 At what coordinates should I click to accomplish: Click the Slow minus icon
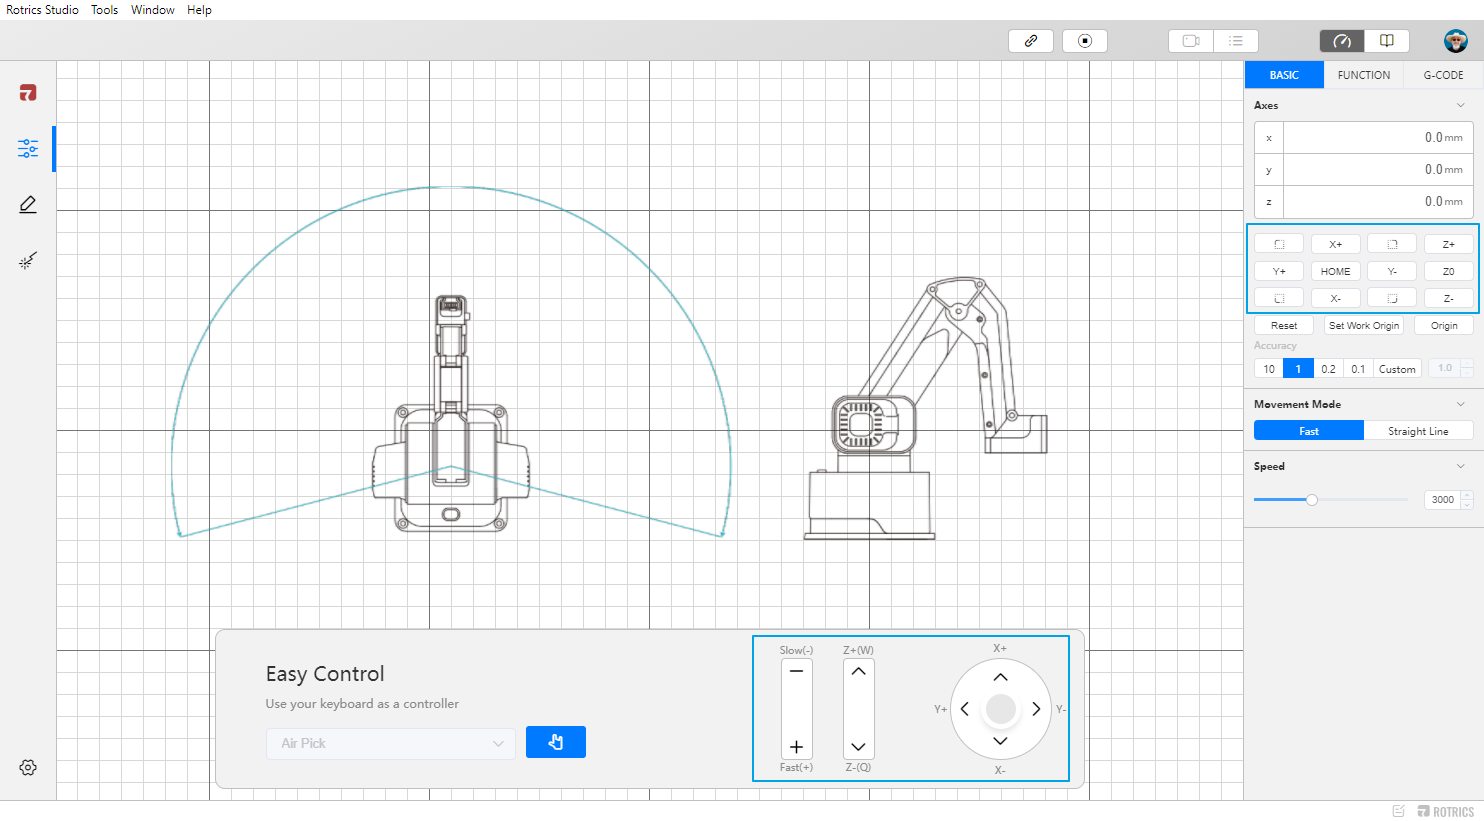[x=796, y=671]
